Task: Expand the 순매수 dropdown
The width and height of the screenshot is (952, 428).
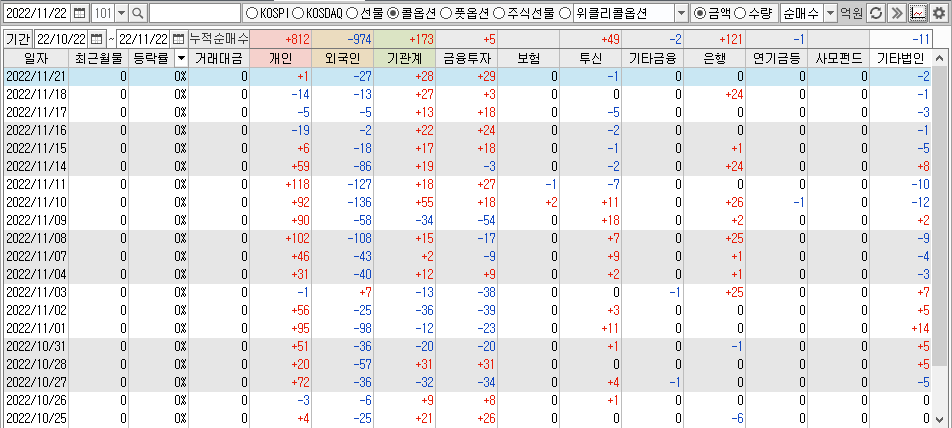Action: (x=830, y=13)
